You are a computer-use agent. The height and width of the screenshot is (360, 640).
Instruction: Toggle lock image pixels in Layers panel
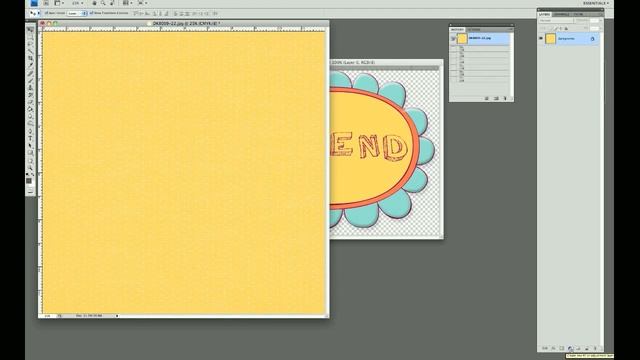point(556,29)
